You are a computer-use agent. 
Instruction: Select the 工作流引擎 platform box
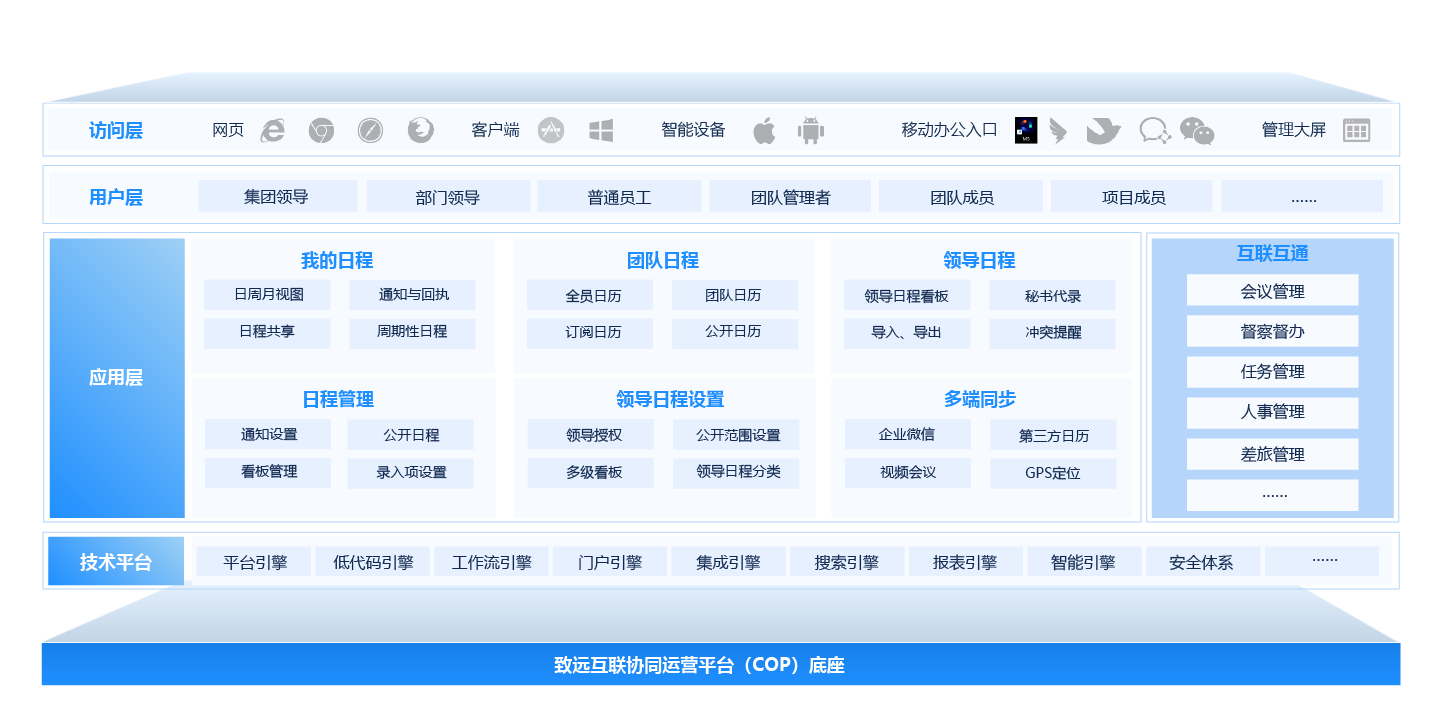491,562
